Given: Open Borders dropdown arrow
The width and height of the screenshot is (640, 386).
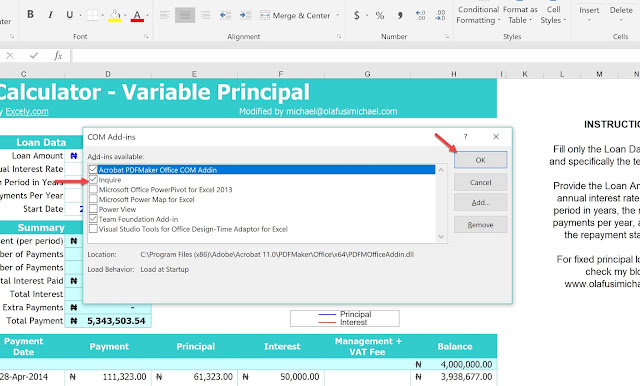Looking at the screenshot, I should pos(102,16).
